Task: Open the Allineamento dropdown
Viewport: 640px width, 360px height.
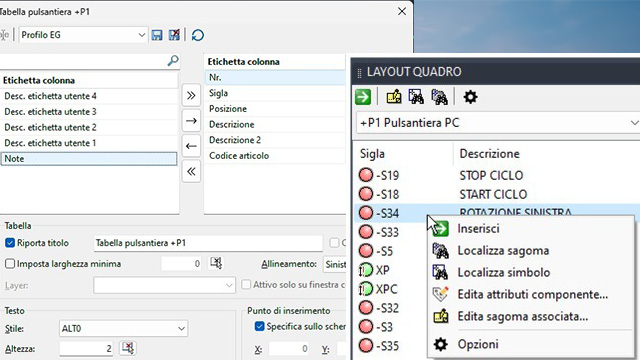Action: [335, 264]
